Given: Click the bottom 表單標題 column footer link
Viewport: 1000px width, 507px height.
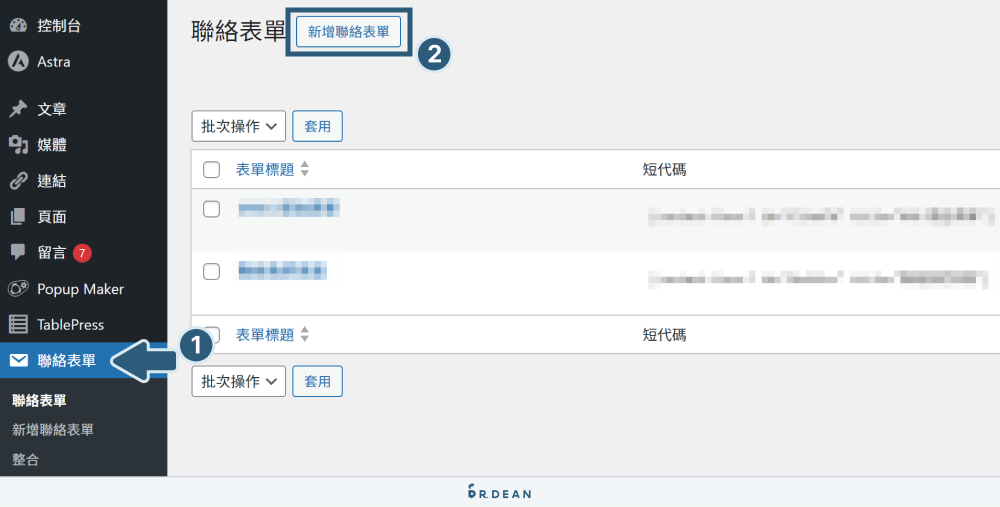Looking at the screenshot, I should pyautogui.click(x=265, y=334).
